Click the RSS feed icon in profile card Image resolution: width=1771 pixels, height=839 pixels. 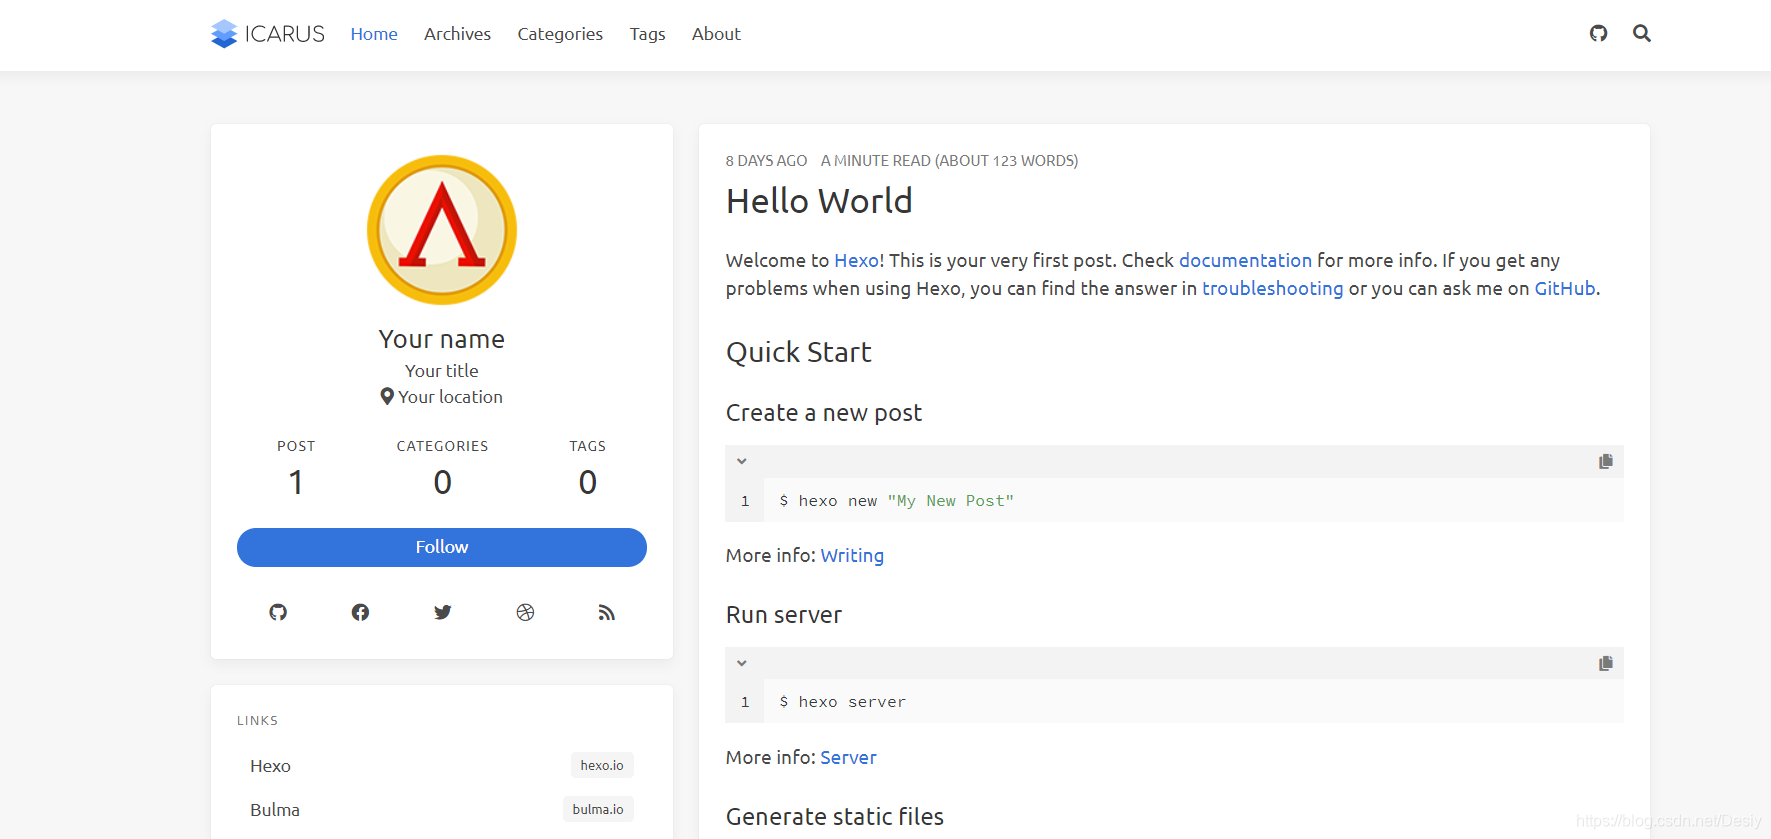point(607,612)
